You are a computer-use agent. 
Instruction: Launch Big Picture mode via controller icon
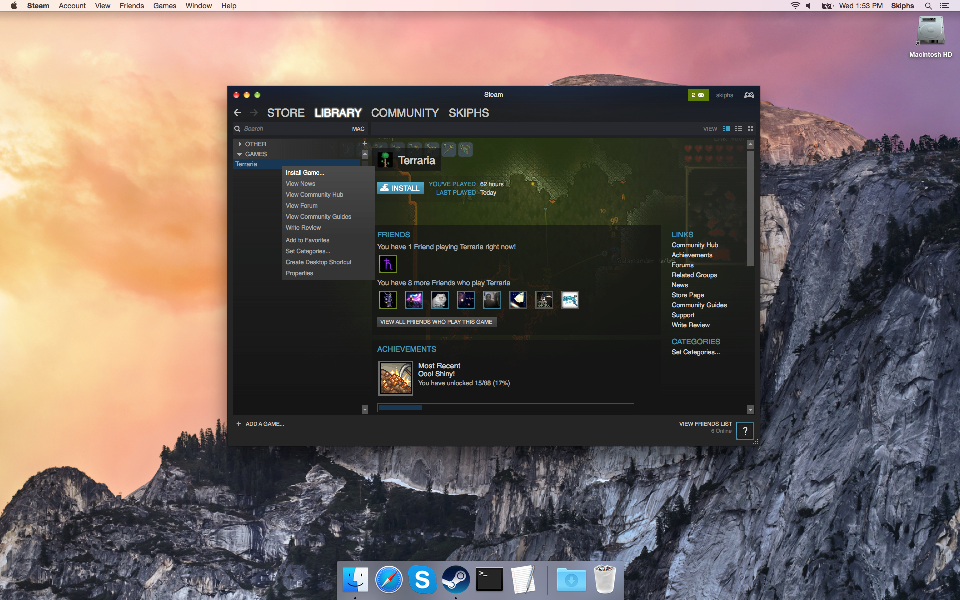point(749,95)
